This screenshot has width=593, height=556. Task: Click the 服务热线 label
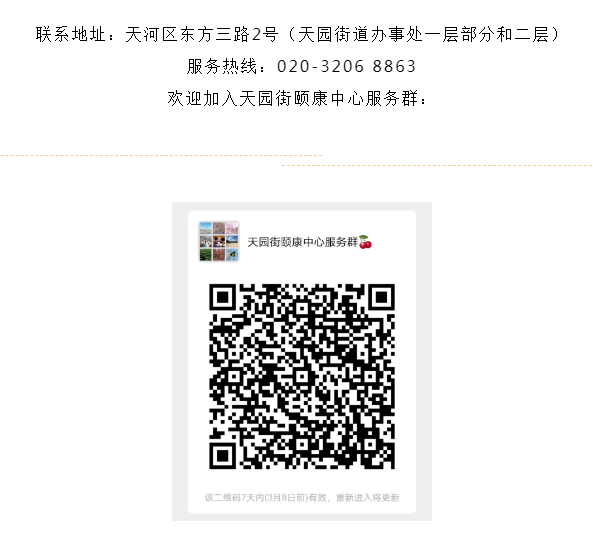(222, 66)
